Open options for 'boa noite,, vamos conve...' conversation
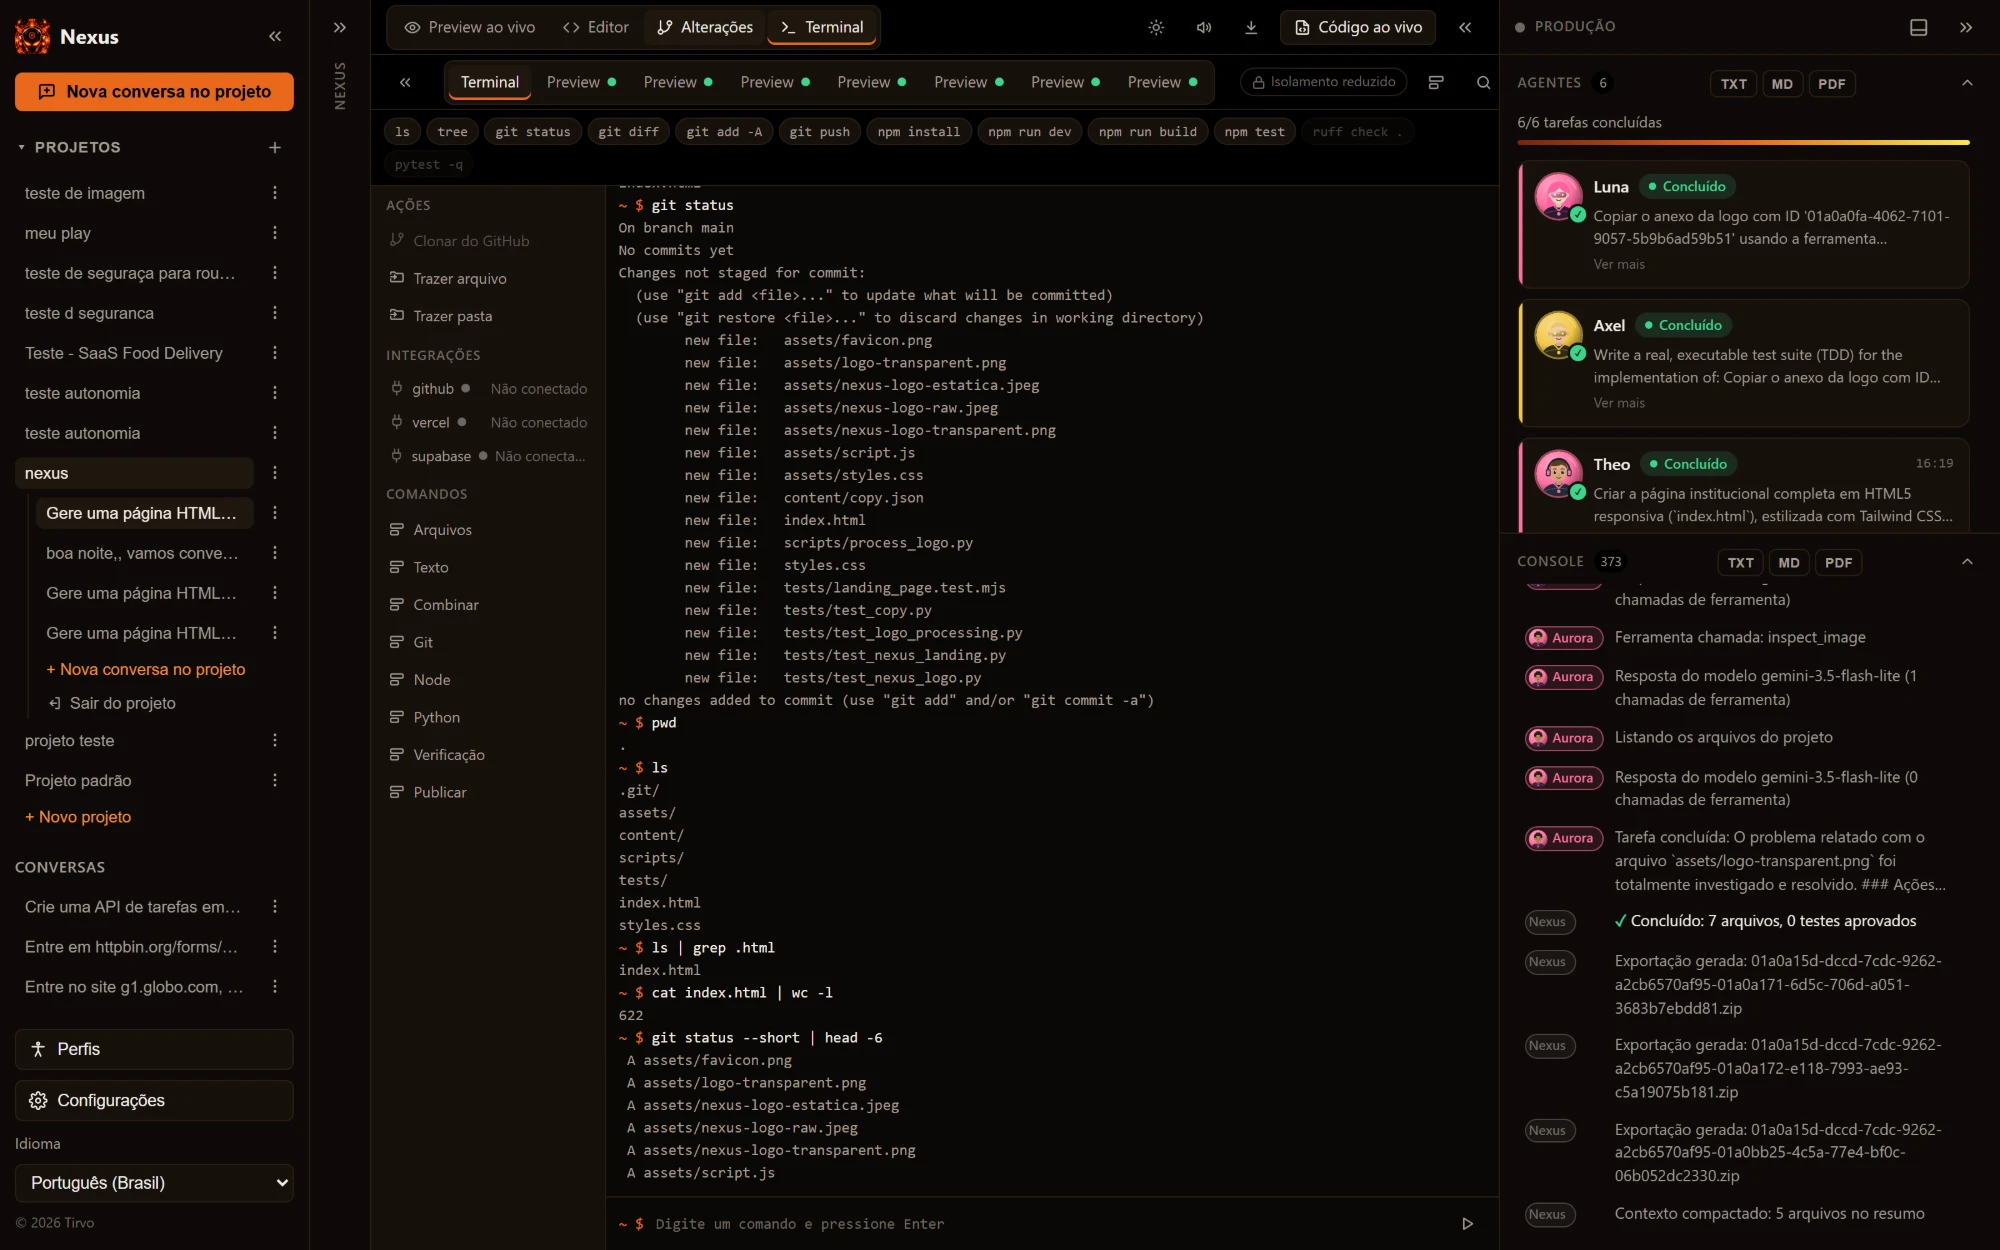Screen dimensions: 2000x1250 click(275, 553)
